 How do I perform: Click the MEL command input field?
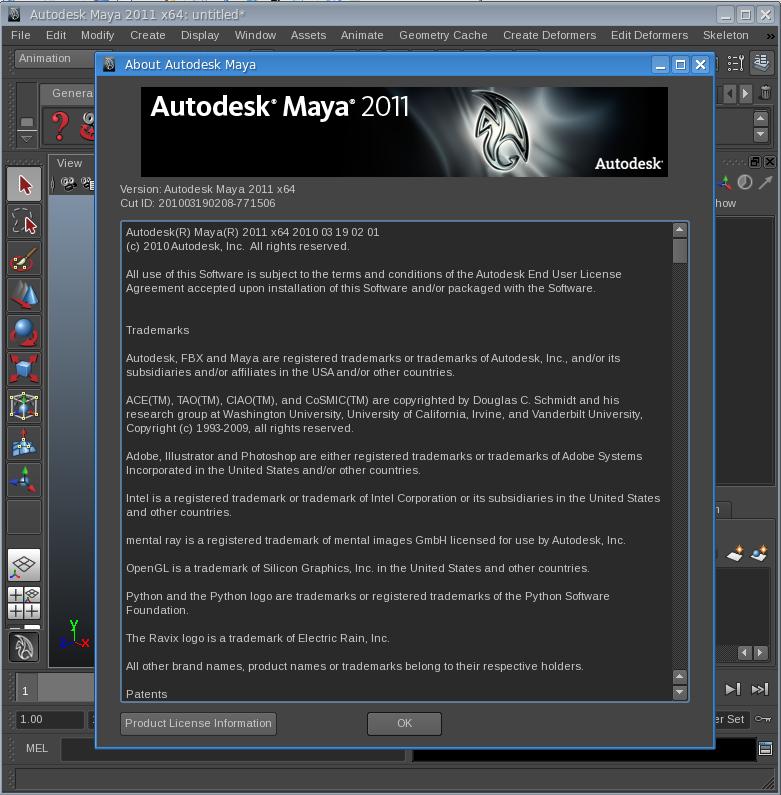click(x=233, y=749)
